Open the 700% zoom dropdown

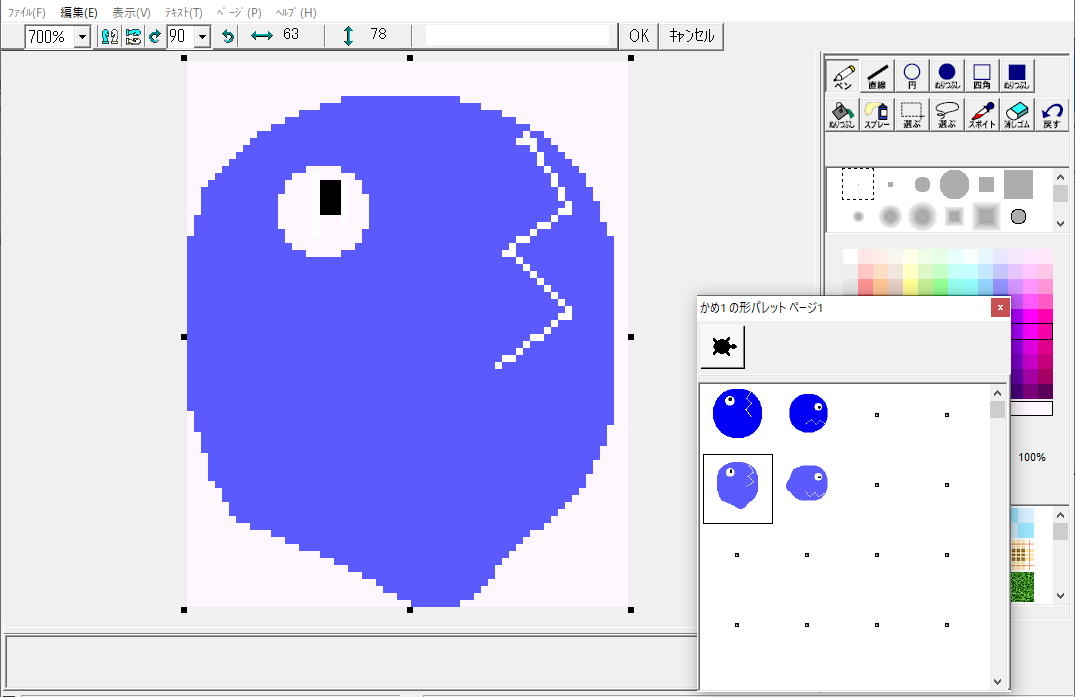click(82, 36)
